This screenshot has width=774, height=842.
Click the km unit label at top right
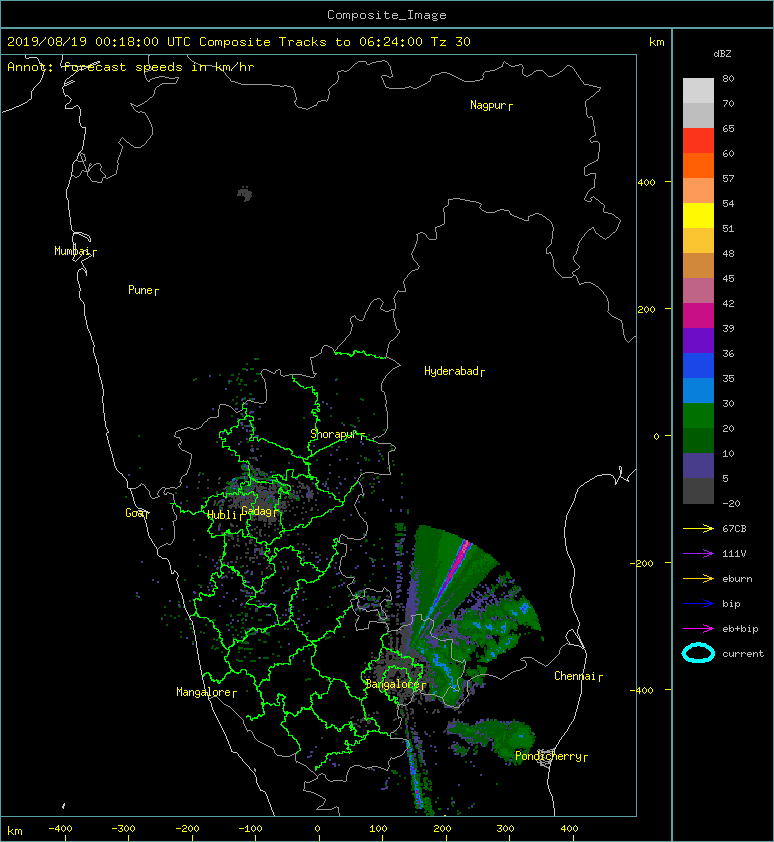(x=656, y=42)
